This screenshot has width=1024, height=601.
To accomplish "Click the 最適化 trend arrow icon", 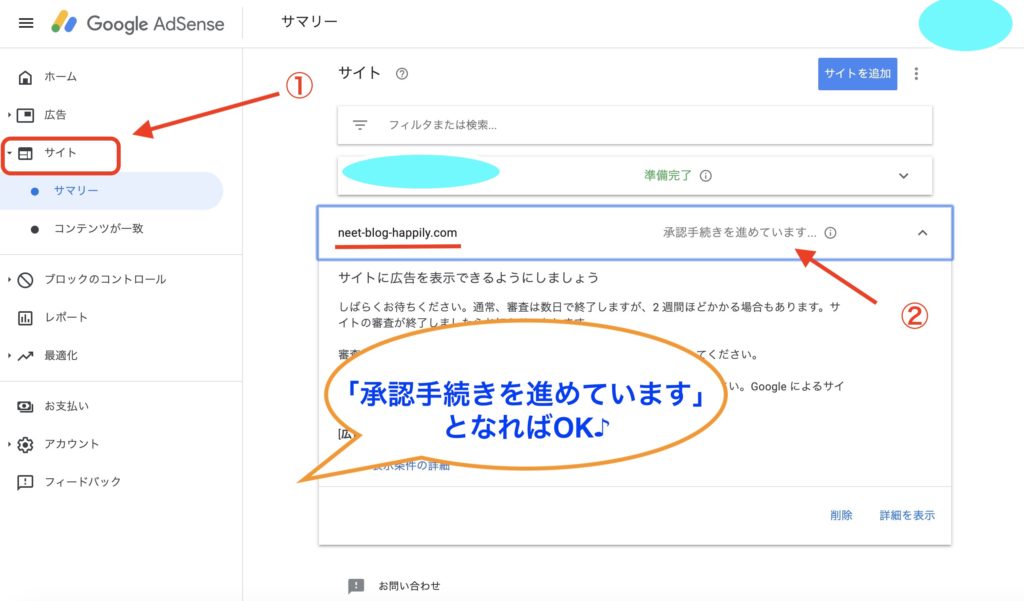I will point(25,356).
